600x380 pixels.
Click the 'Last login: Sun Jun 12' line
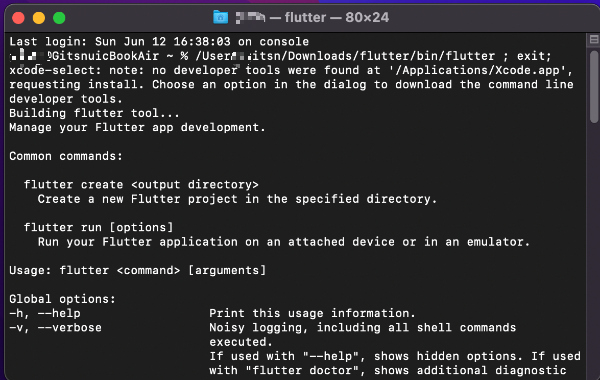point(159,42)
